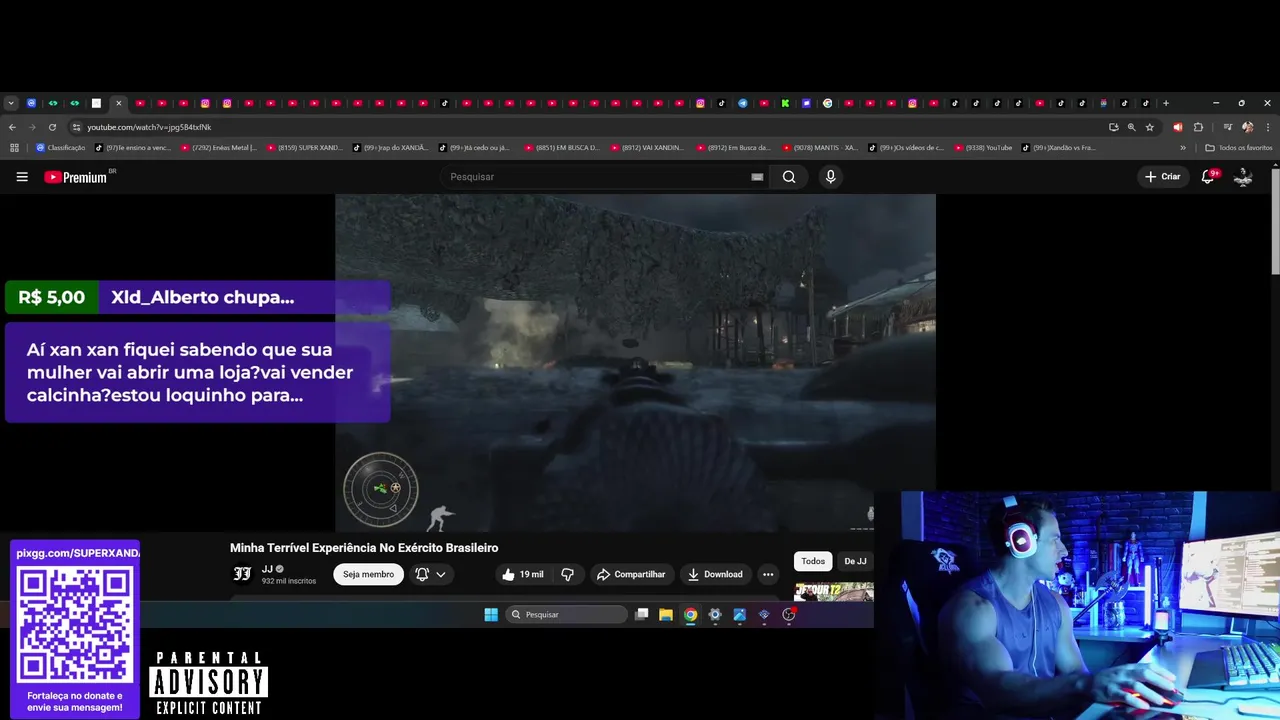Image resolution: width=1280 pixels, height=720 pixels.
Task: Open the (9078) MANTIS bookmark
Action: [820, 148]
